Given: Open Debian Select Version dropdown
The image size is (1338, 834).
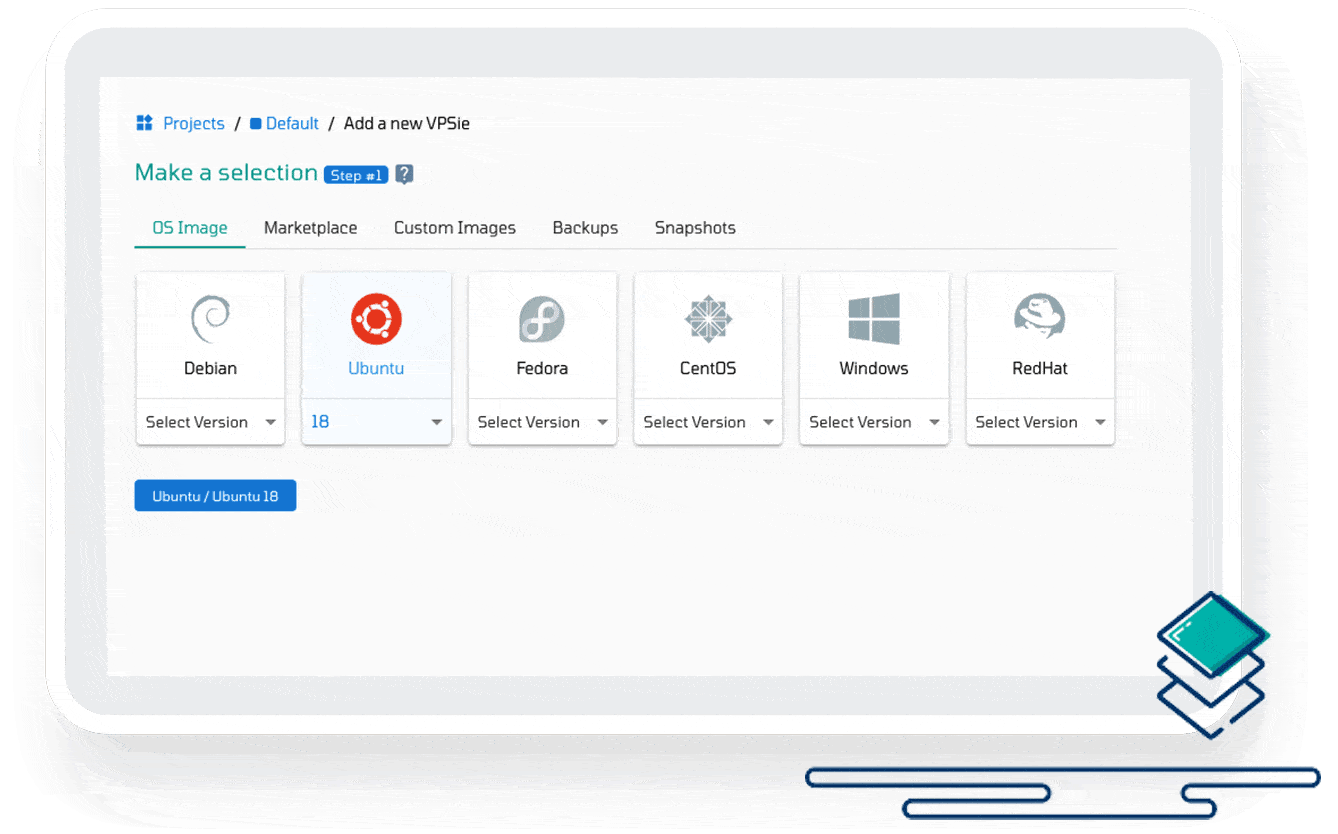Looking at the screenshot, I should (211, 422).
